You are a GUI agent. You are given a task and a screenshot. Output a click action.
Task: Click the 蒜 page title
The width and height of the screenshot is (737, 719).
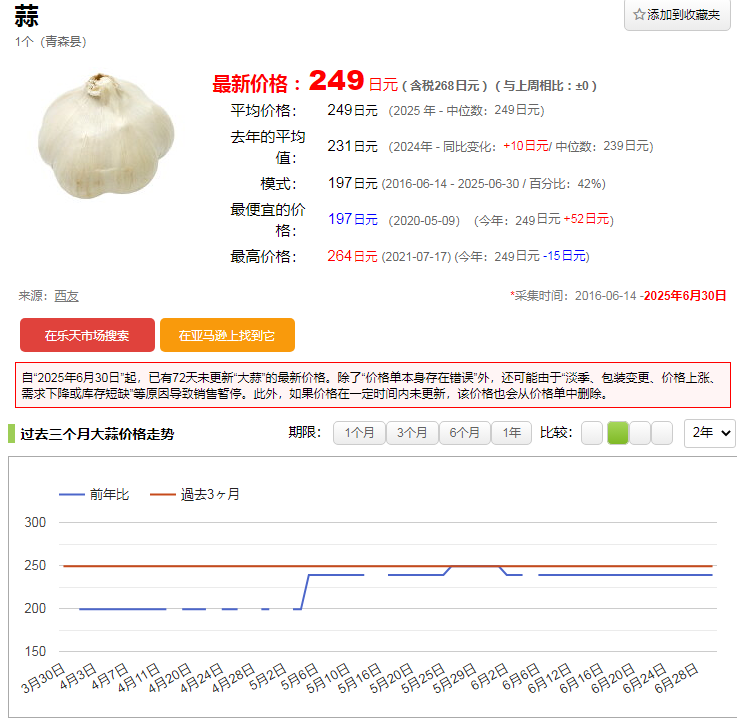click(26, 16)
